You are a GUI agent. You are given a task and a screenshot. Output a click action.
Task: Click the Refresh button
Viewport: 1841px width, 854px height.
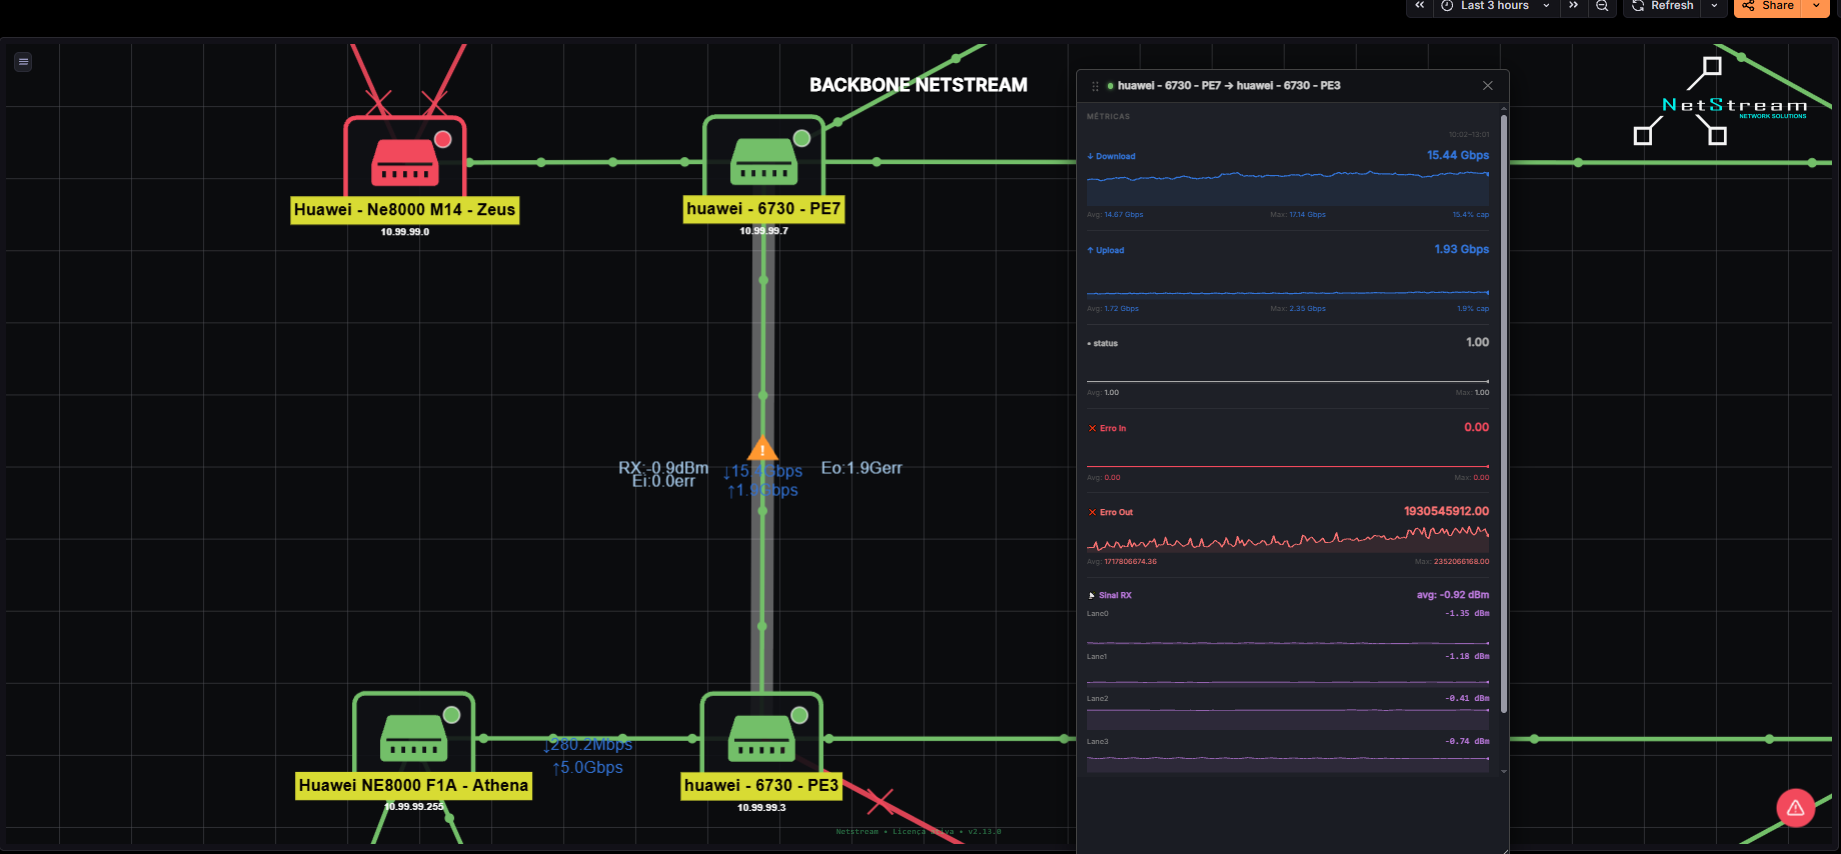(1663, 6)
